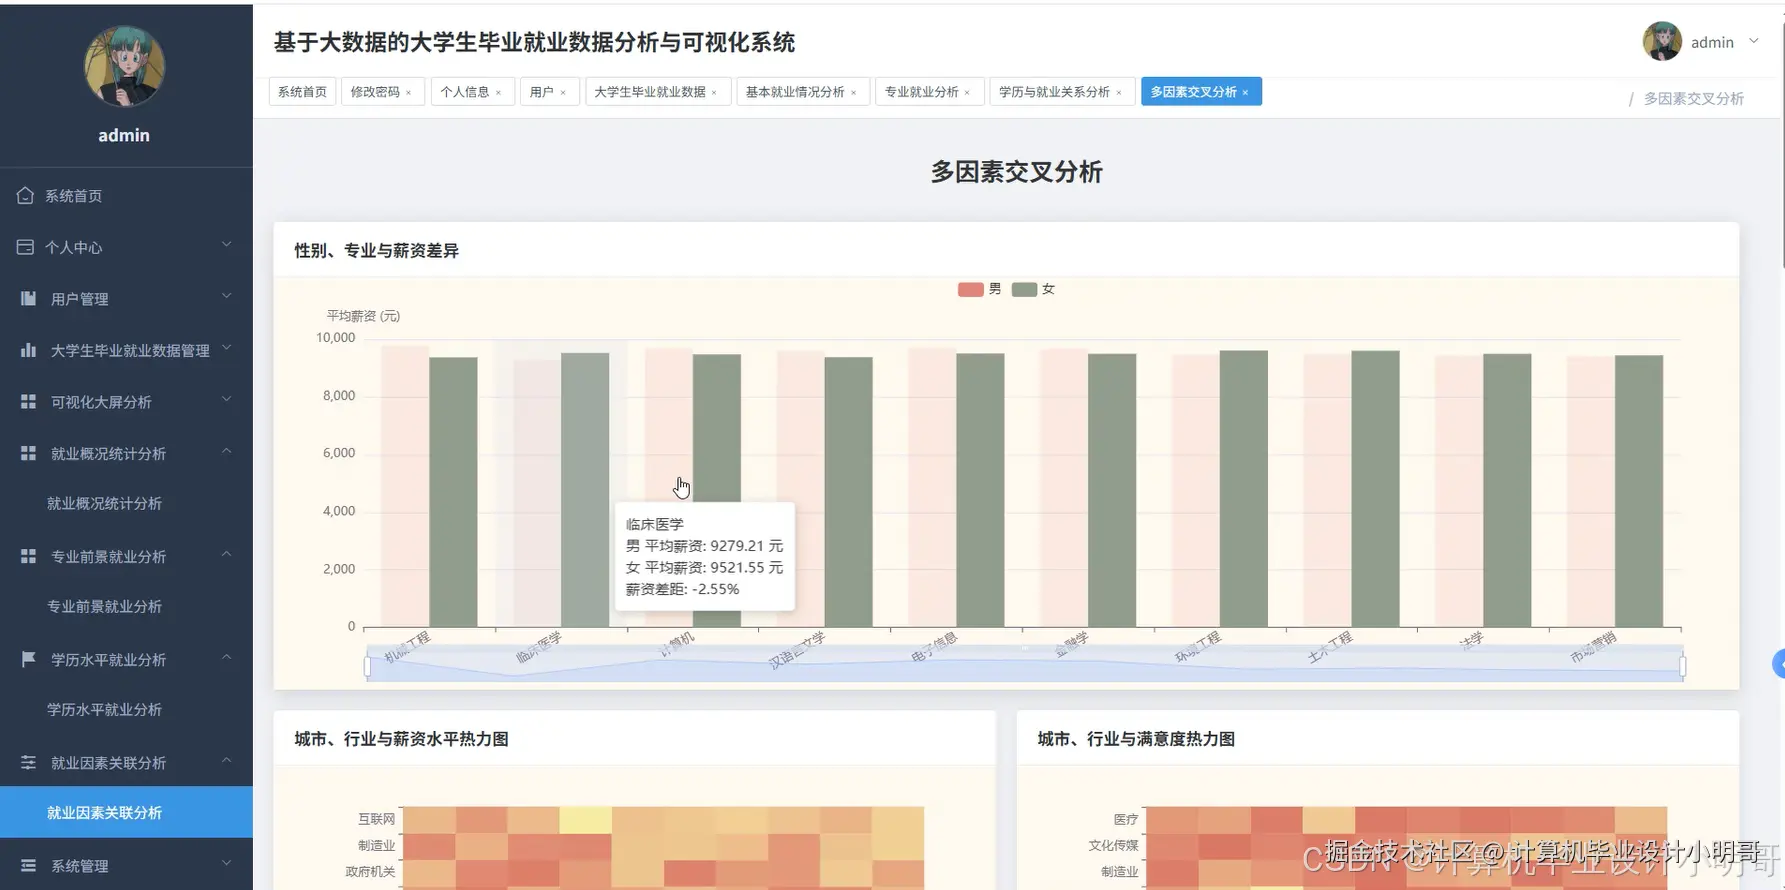Click the home icon beside 系统首页
Screen dimensions: 1785x890
25,196
